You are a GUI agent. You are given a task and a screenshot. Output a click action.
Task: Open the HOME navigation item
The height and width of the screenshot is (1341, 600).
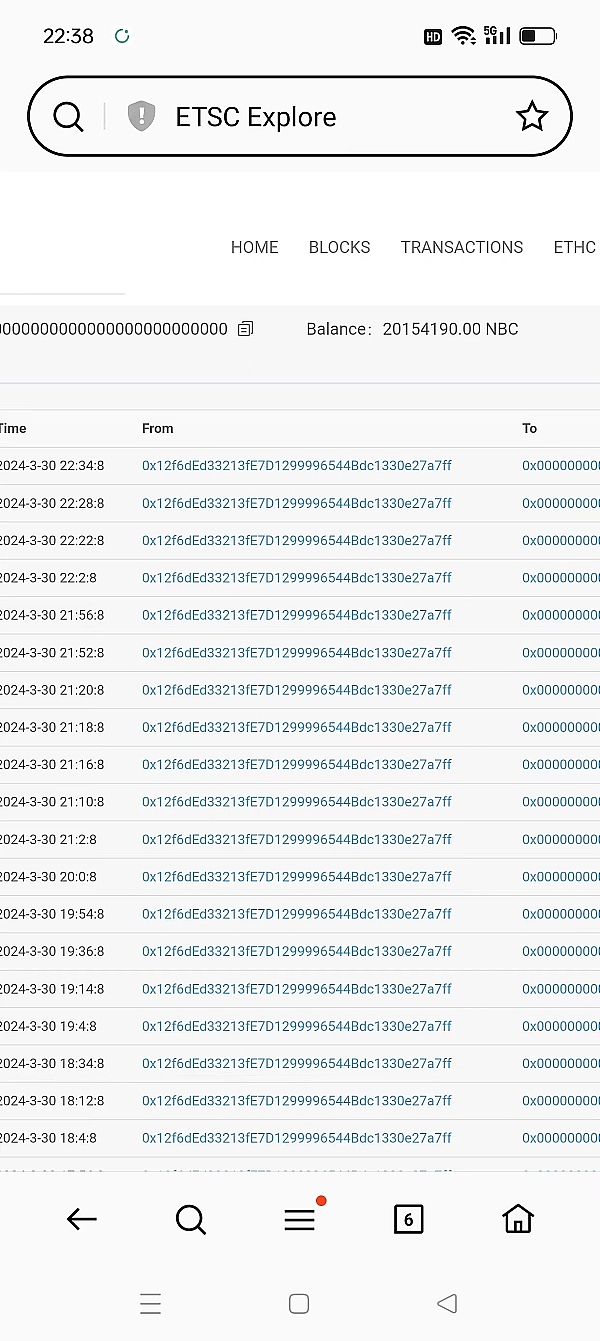coord(254,247)
